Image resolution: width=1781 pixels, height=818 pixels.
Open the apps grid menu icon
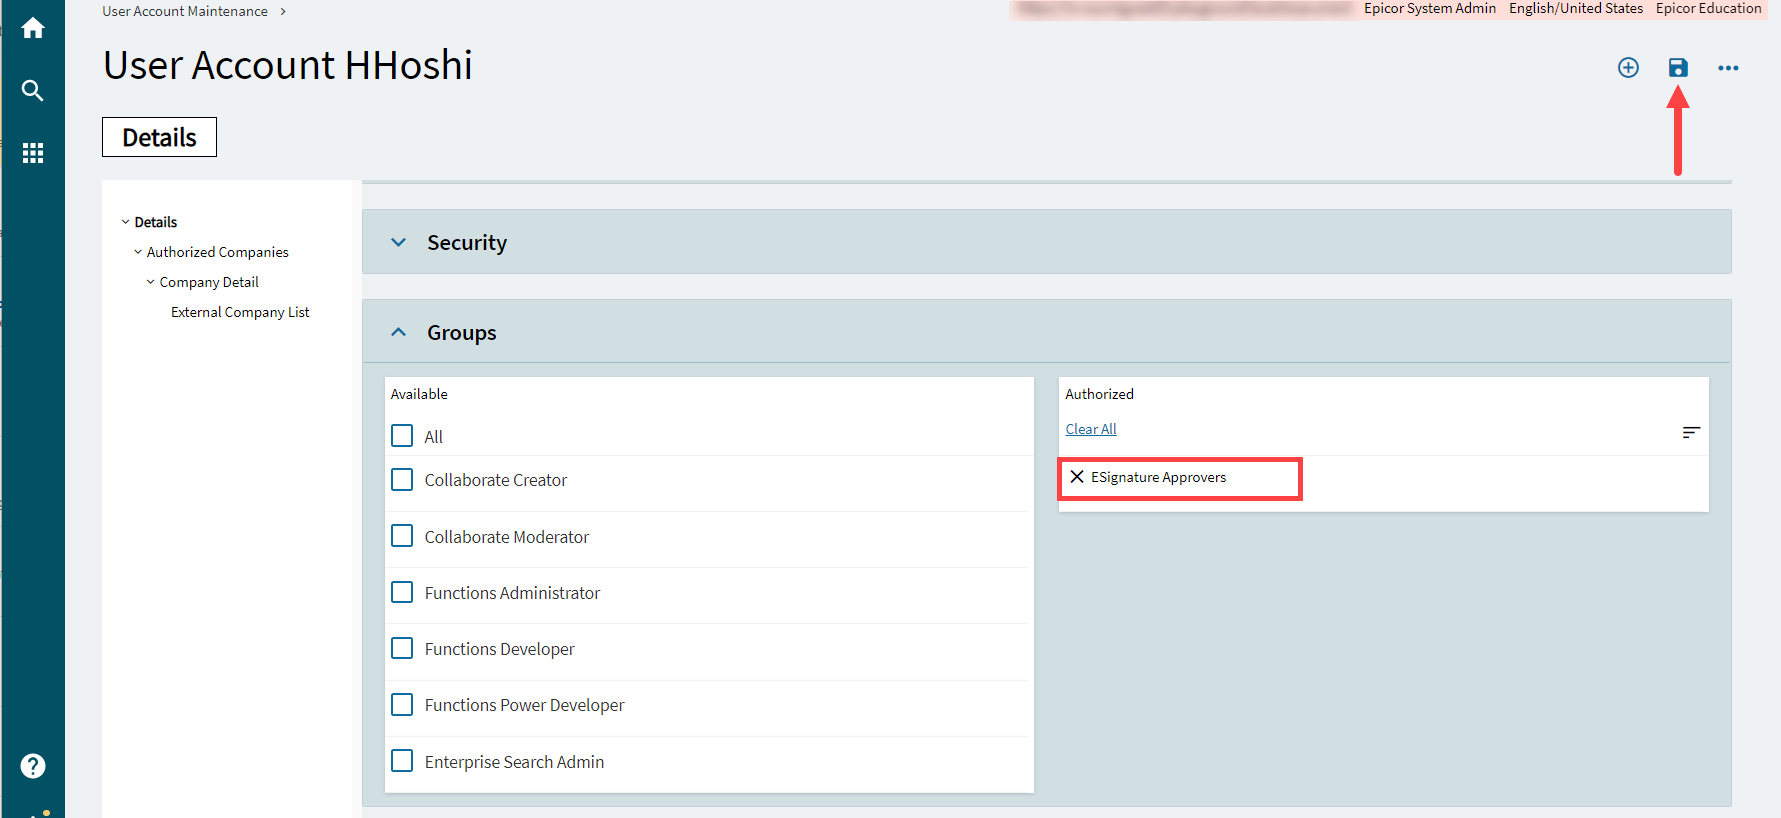pyautogui.click(x=33, y=153)
